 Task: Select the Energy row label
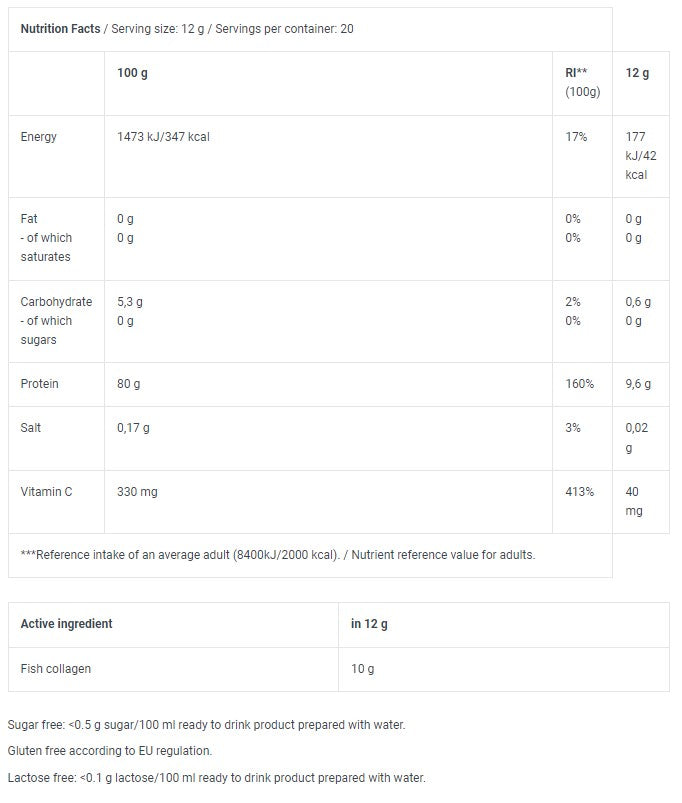click(39, 137)
